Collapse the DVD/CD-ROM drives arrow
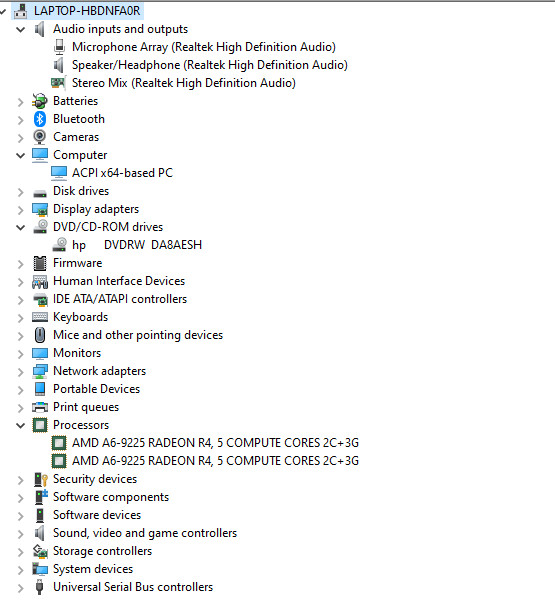 [x=21, y=228]
